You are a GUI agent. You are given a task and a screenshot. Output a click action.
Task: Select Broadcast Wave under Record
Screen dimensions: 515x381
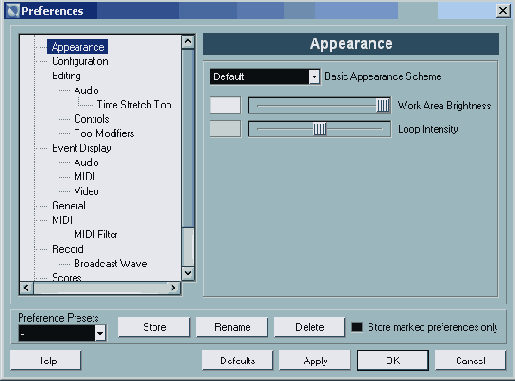(111, 263)
